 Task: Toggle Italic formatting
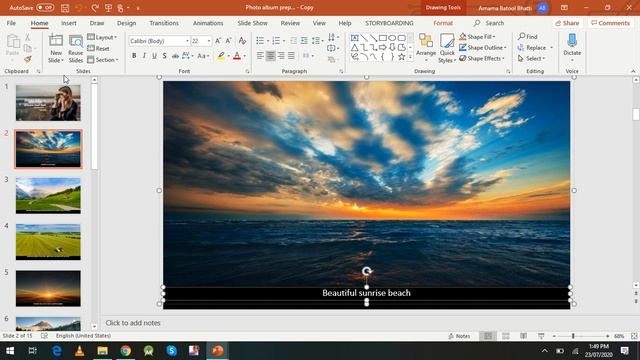(x=144, y=56)
